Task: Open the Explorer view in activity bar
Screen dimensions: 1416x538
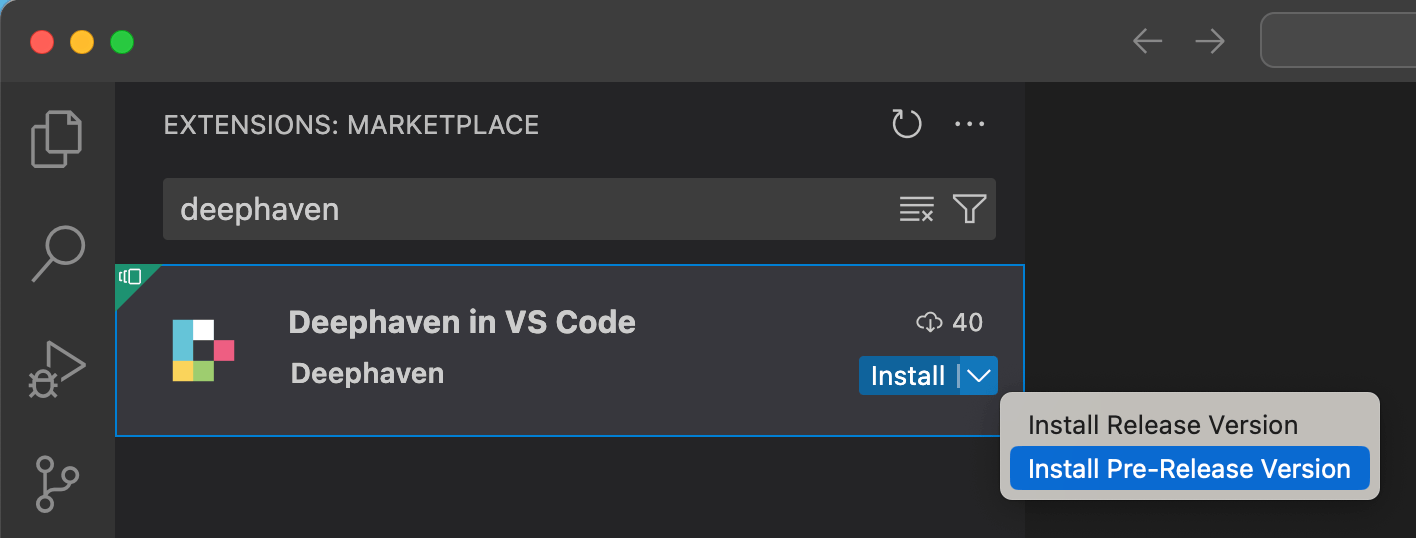Action: click(x=57, y=138)
